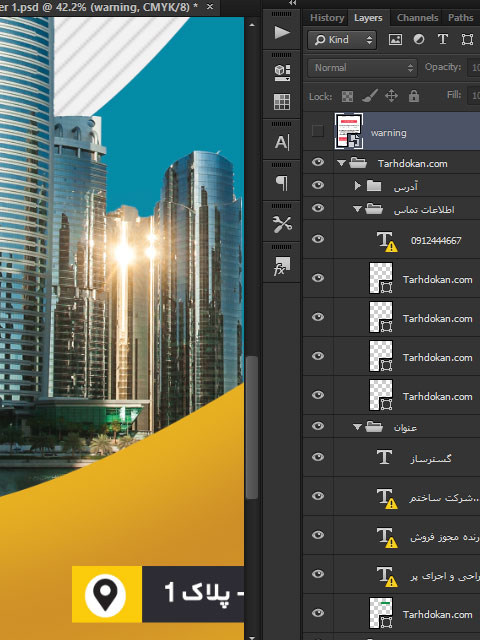Close the document tab
The image size is (480, 640).
pyautogui.click(x=210, y=7)
